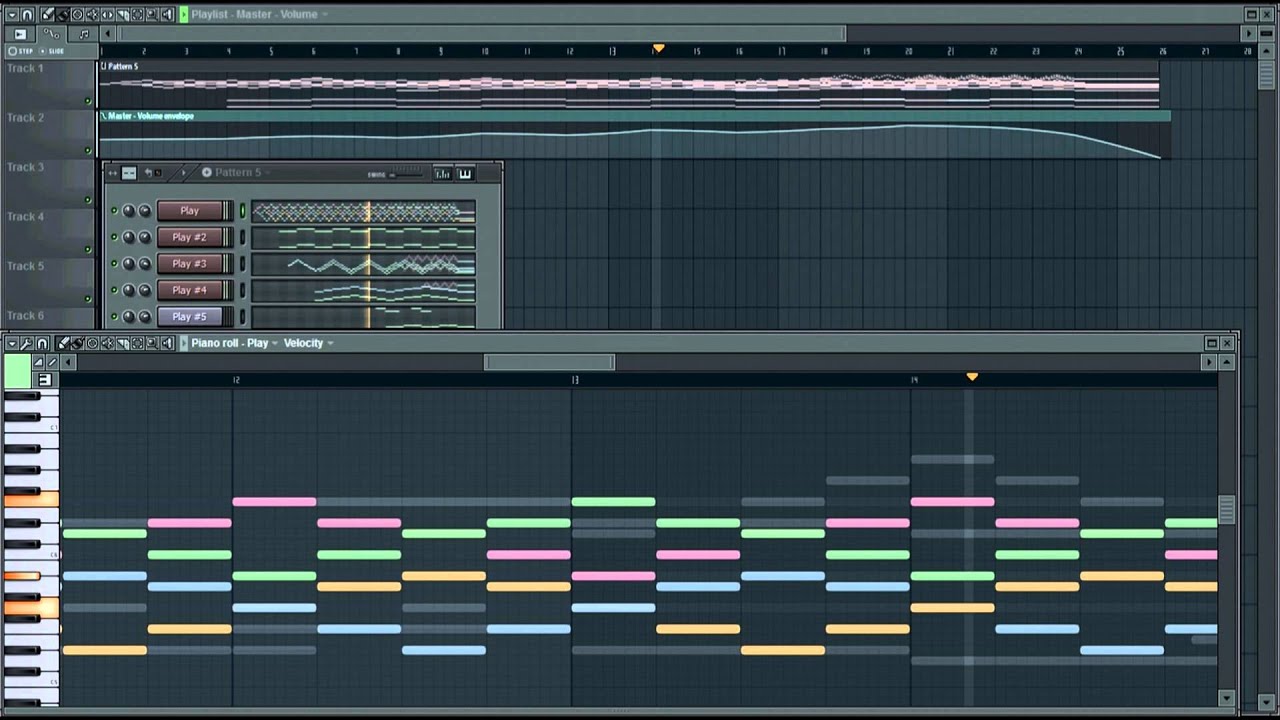
Task: Open the mini piano roll preview of Play #3
Action: pos(363,264)
